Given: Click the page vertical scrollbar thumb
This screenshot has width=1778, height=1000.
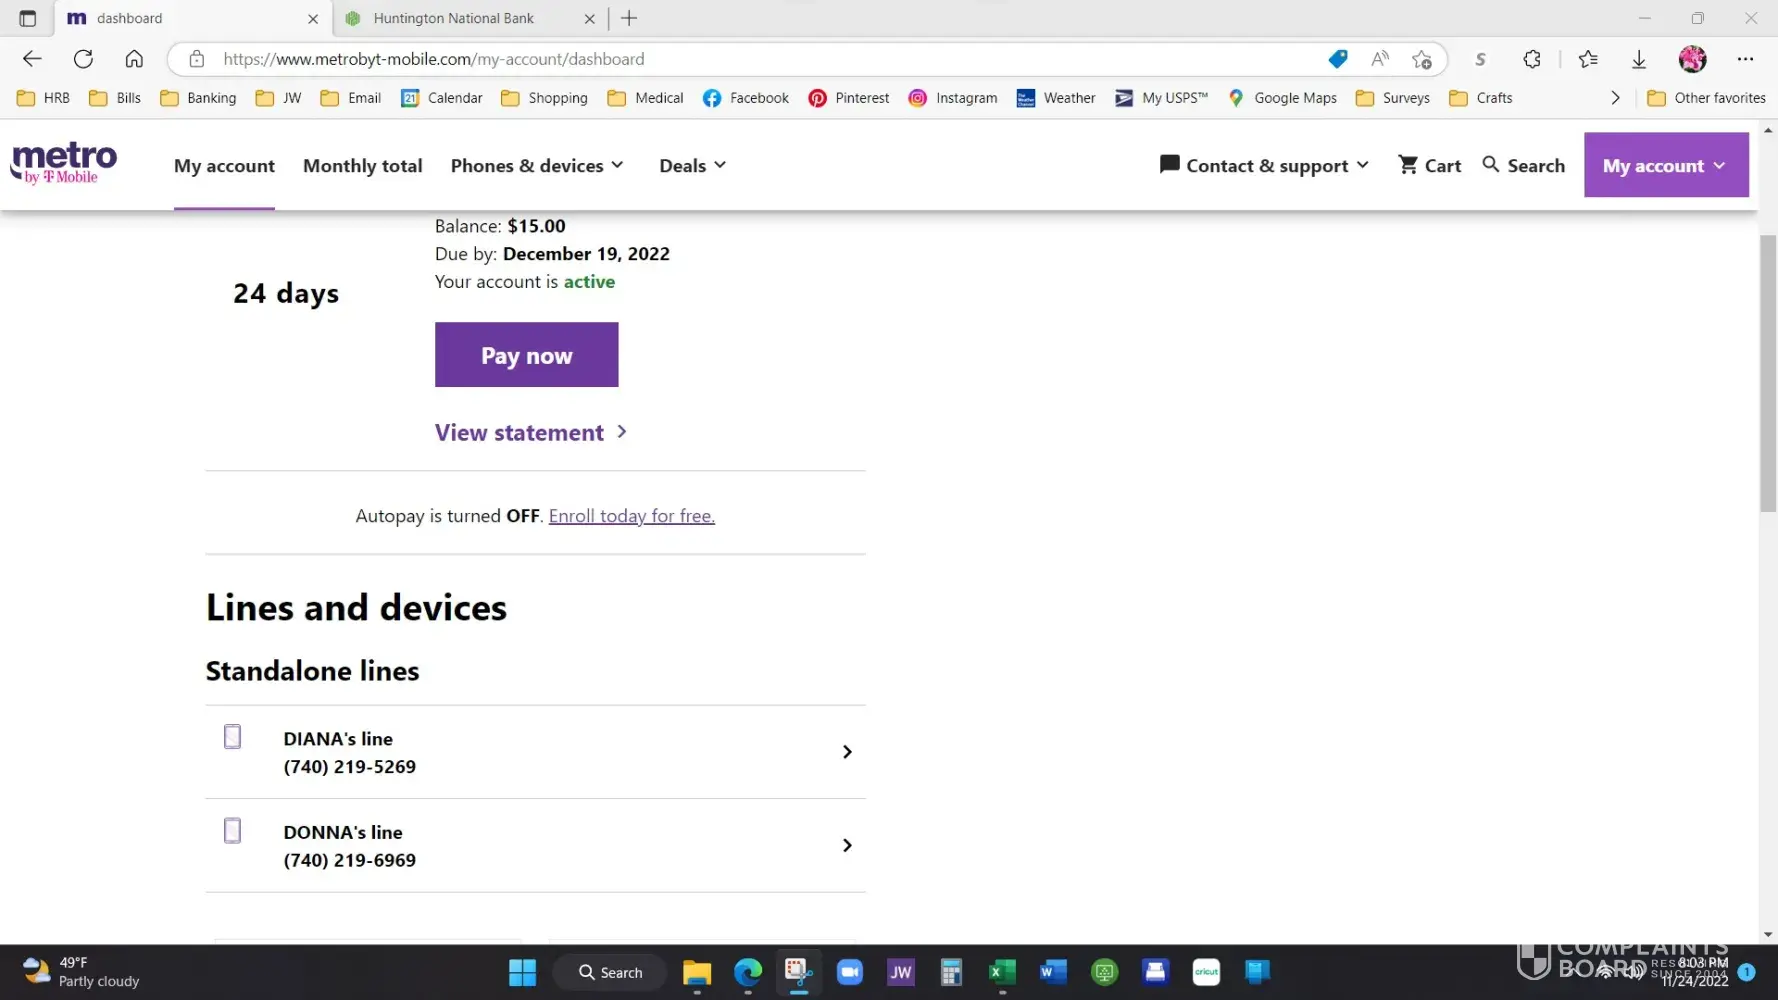Looking at the screenshot, I should [x=1768, y=373].
